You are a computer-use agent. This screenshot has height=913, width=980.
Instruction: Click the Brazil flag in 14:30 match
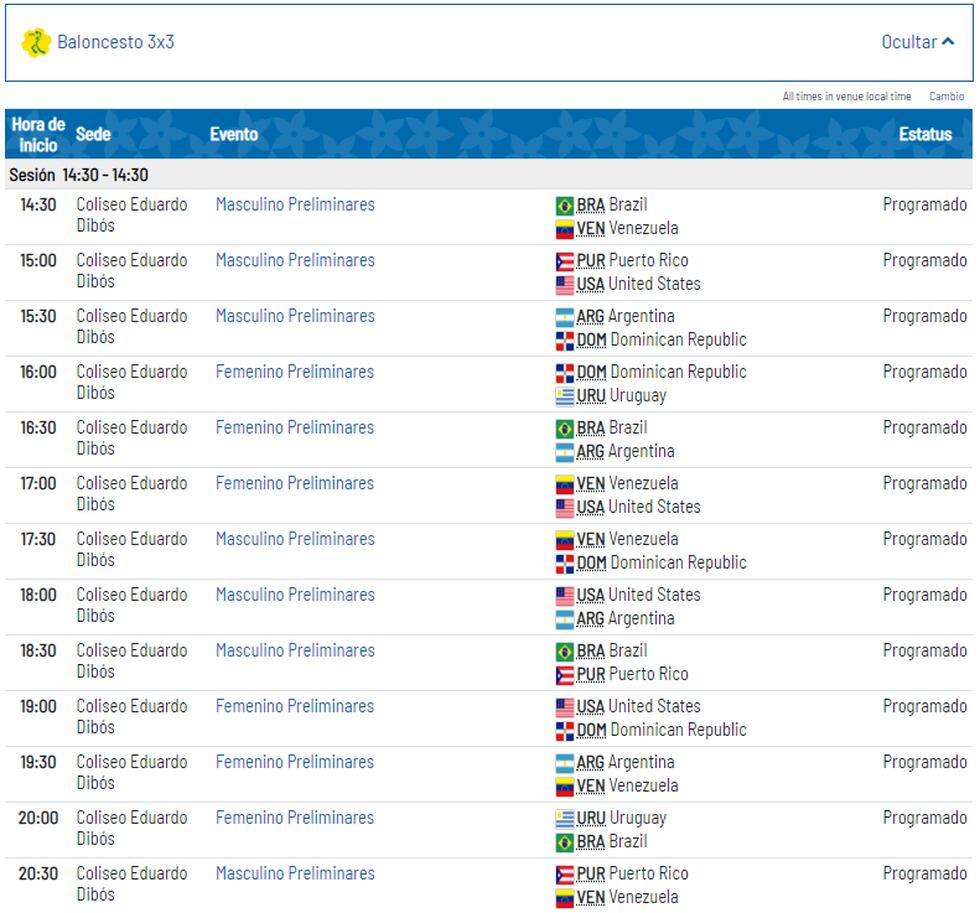pos(565,206)
